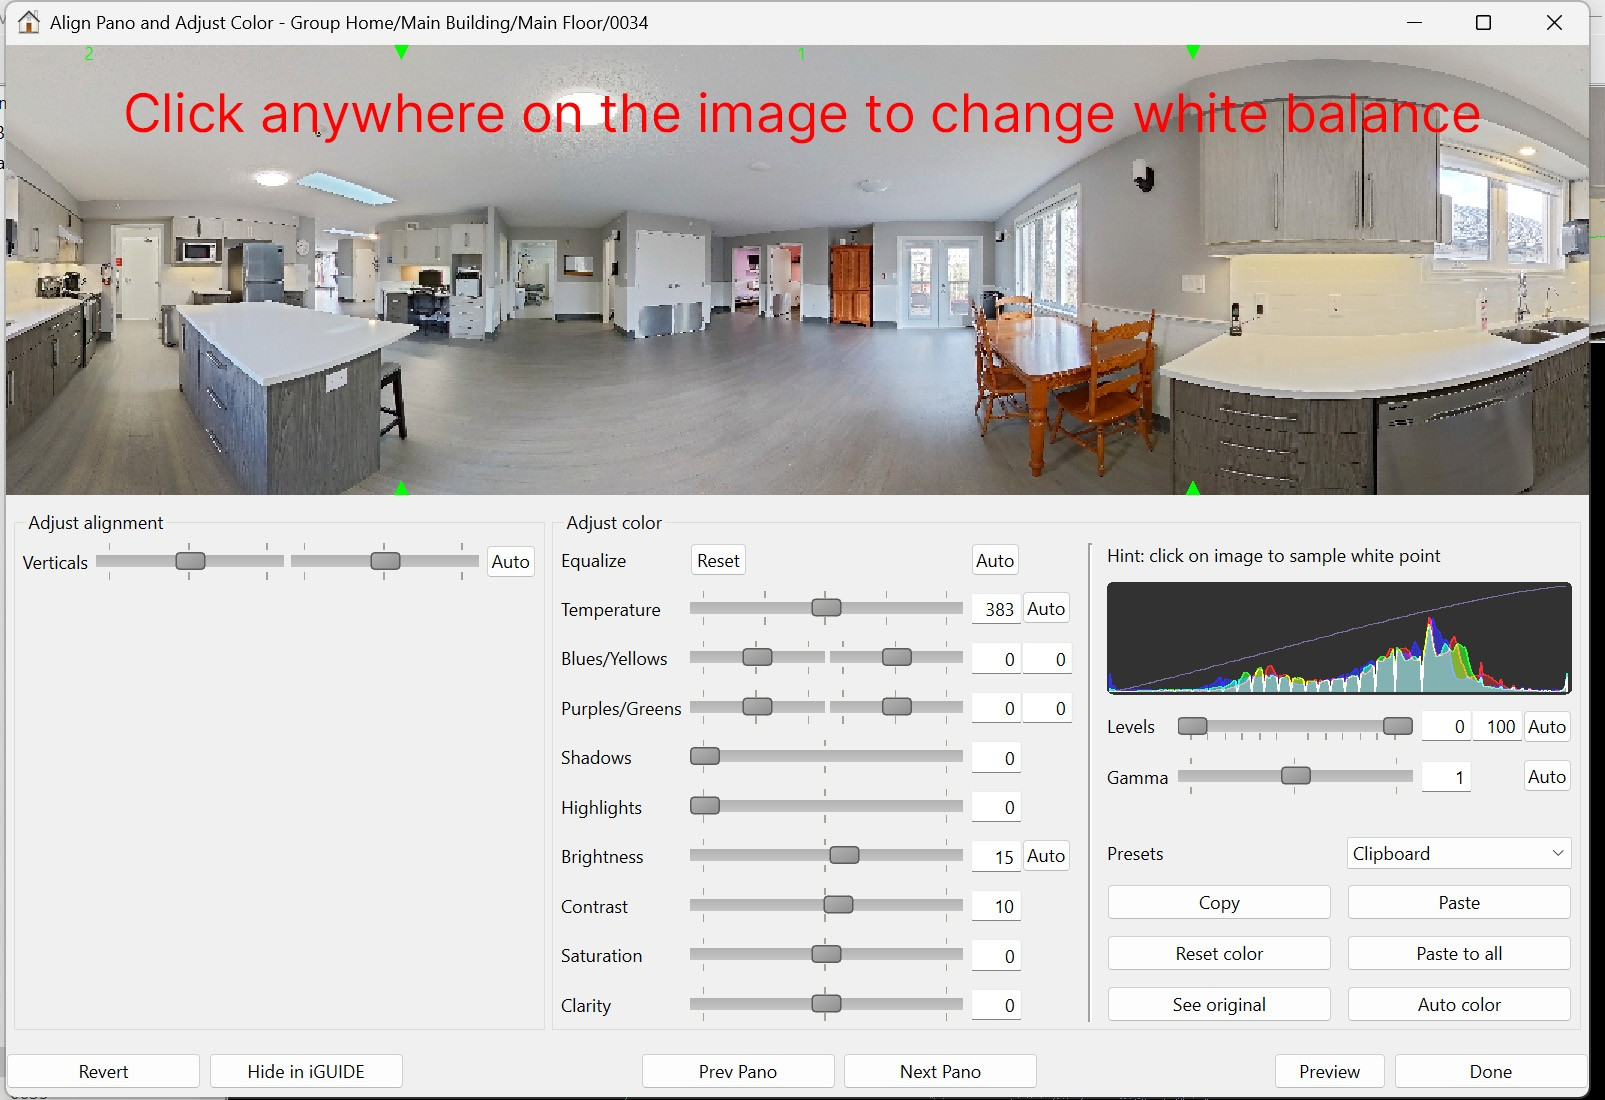Open the Presets Clipboard dropdown
The width and height of the screenshot is (1605, 1100).
1458,853
